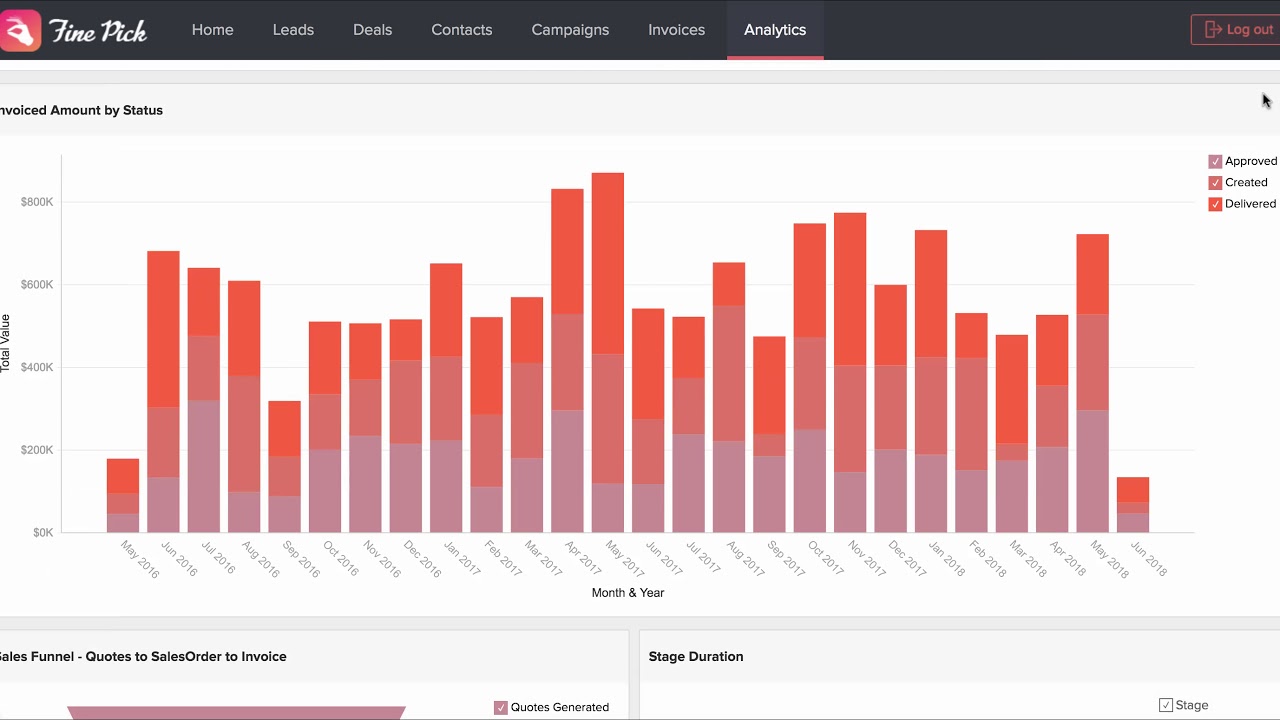1280x720 pixels.
Task: Click the 'May 2016' month label
Action: coord(140,560)
